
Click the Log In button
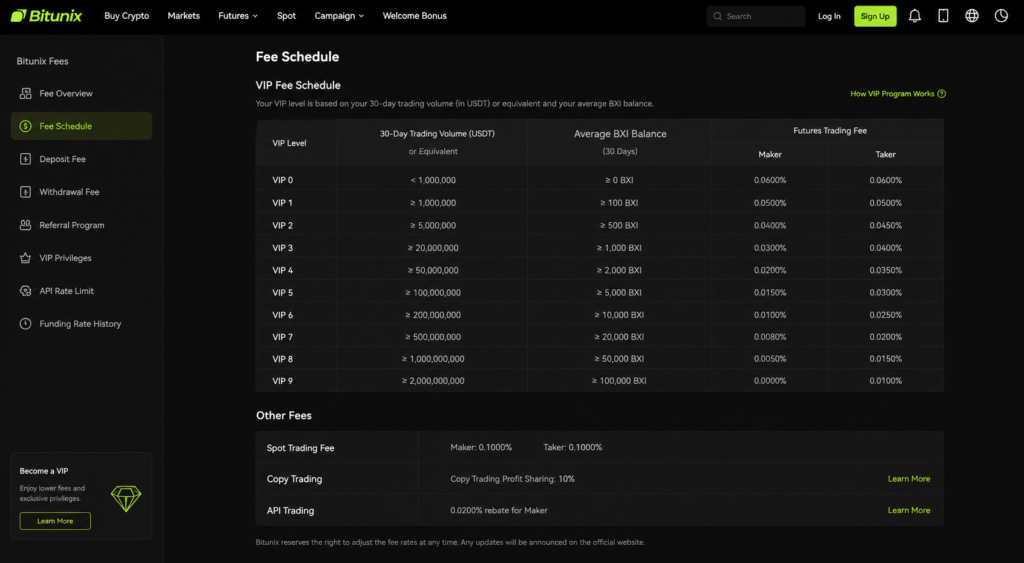829,16
